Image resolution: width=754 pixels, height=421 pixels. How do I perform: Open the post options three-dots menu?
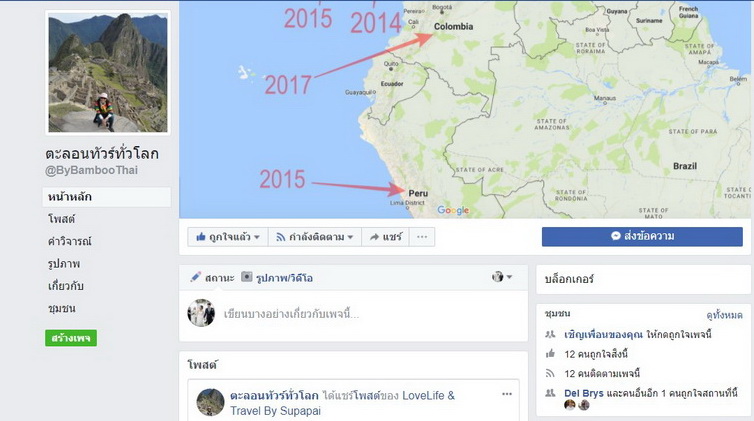507,394
